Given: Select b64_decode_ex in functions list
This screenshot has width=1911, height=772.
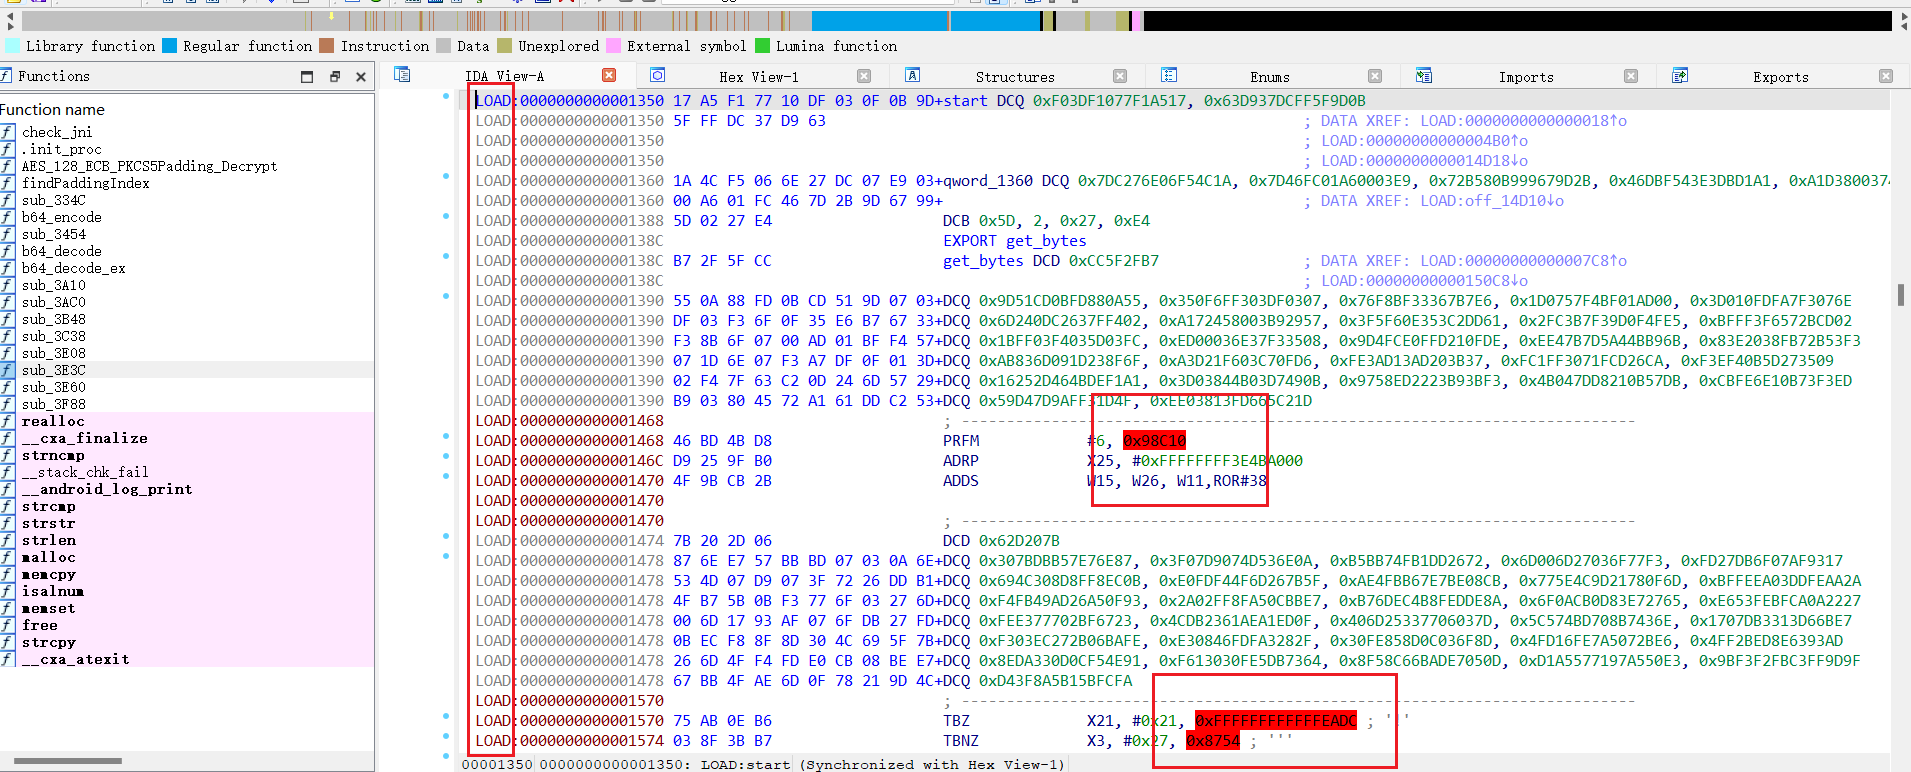Looking at the screenshot, I should 73,268.
